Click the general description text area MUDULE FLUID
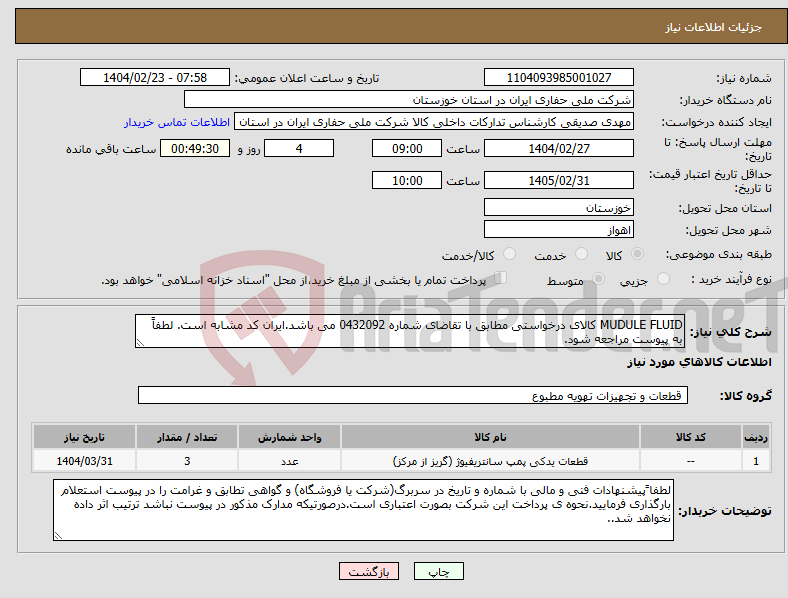Screen dimensions: 788x598 click(410, 331)
